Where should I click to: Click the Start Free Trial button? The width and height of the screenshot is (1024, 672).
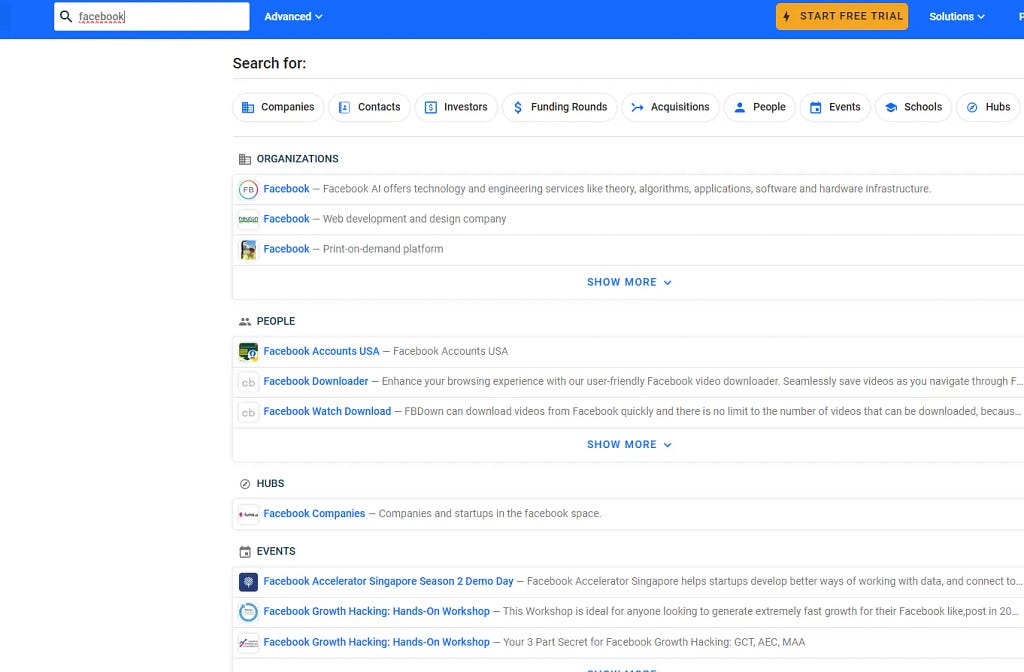pyautogui.click(x=842, y=16)
